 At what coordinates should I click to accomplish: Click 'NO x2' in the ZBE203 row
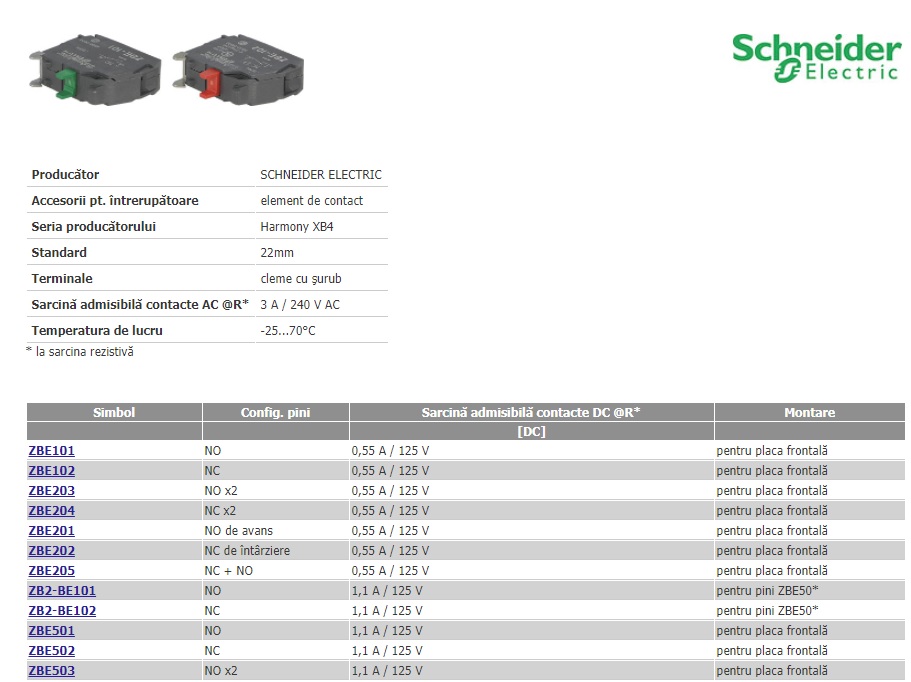point(221,491)
